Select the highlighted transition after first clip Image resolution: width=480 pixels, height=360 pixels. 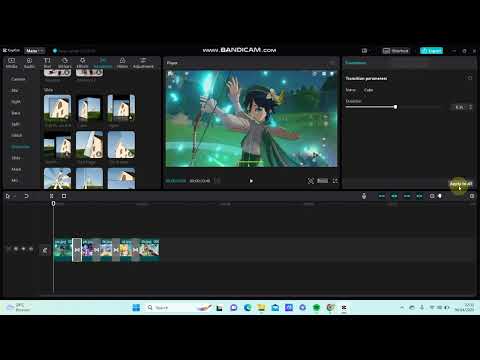coord(77,250)
